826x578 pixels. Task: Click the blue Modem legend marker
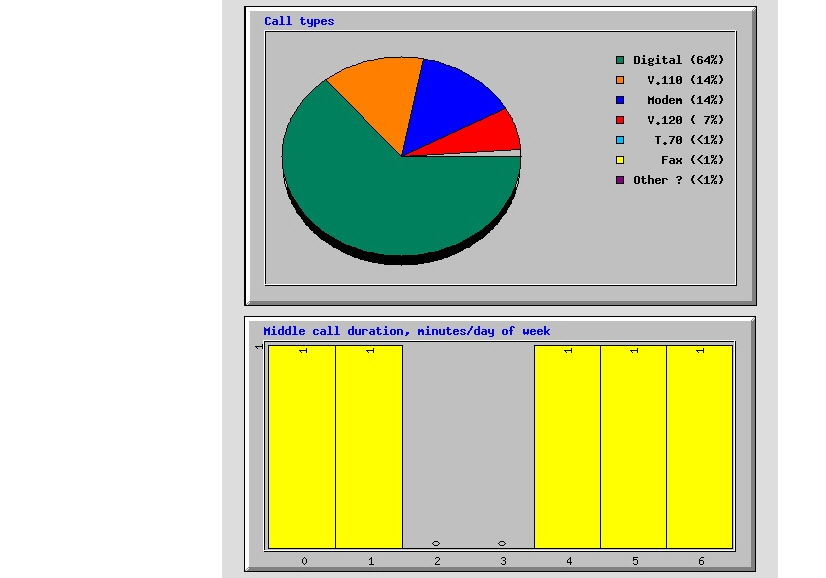click(x=622, y=100)
